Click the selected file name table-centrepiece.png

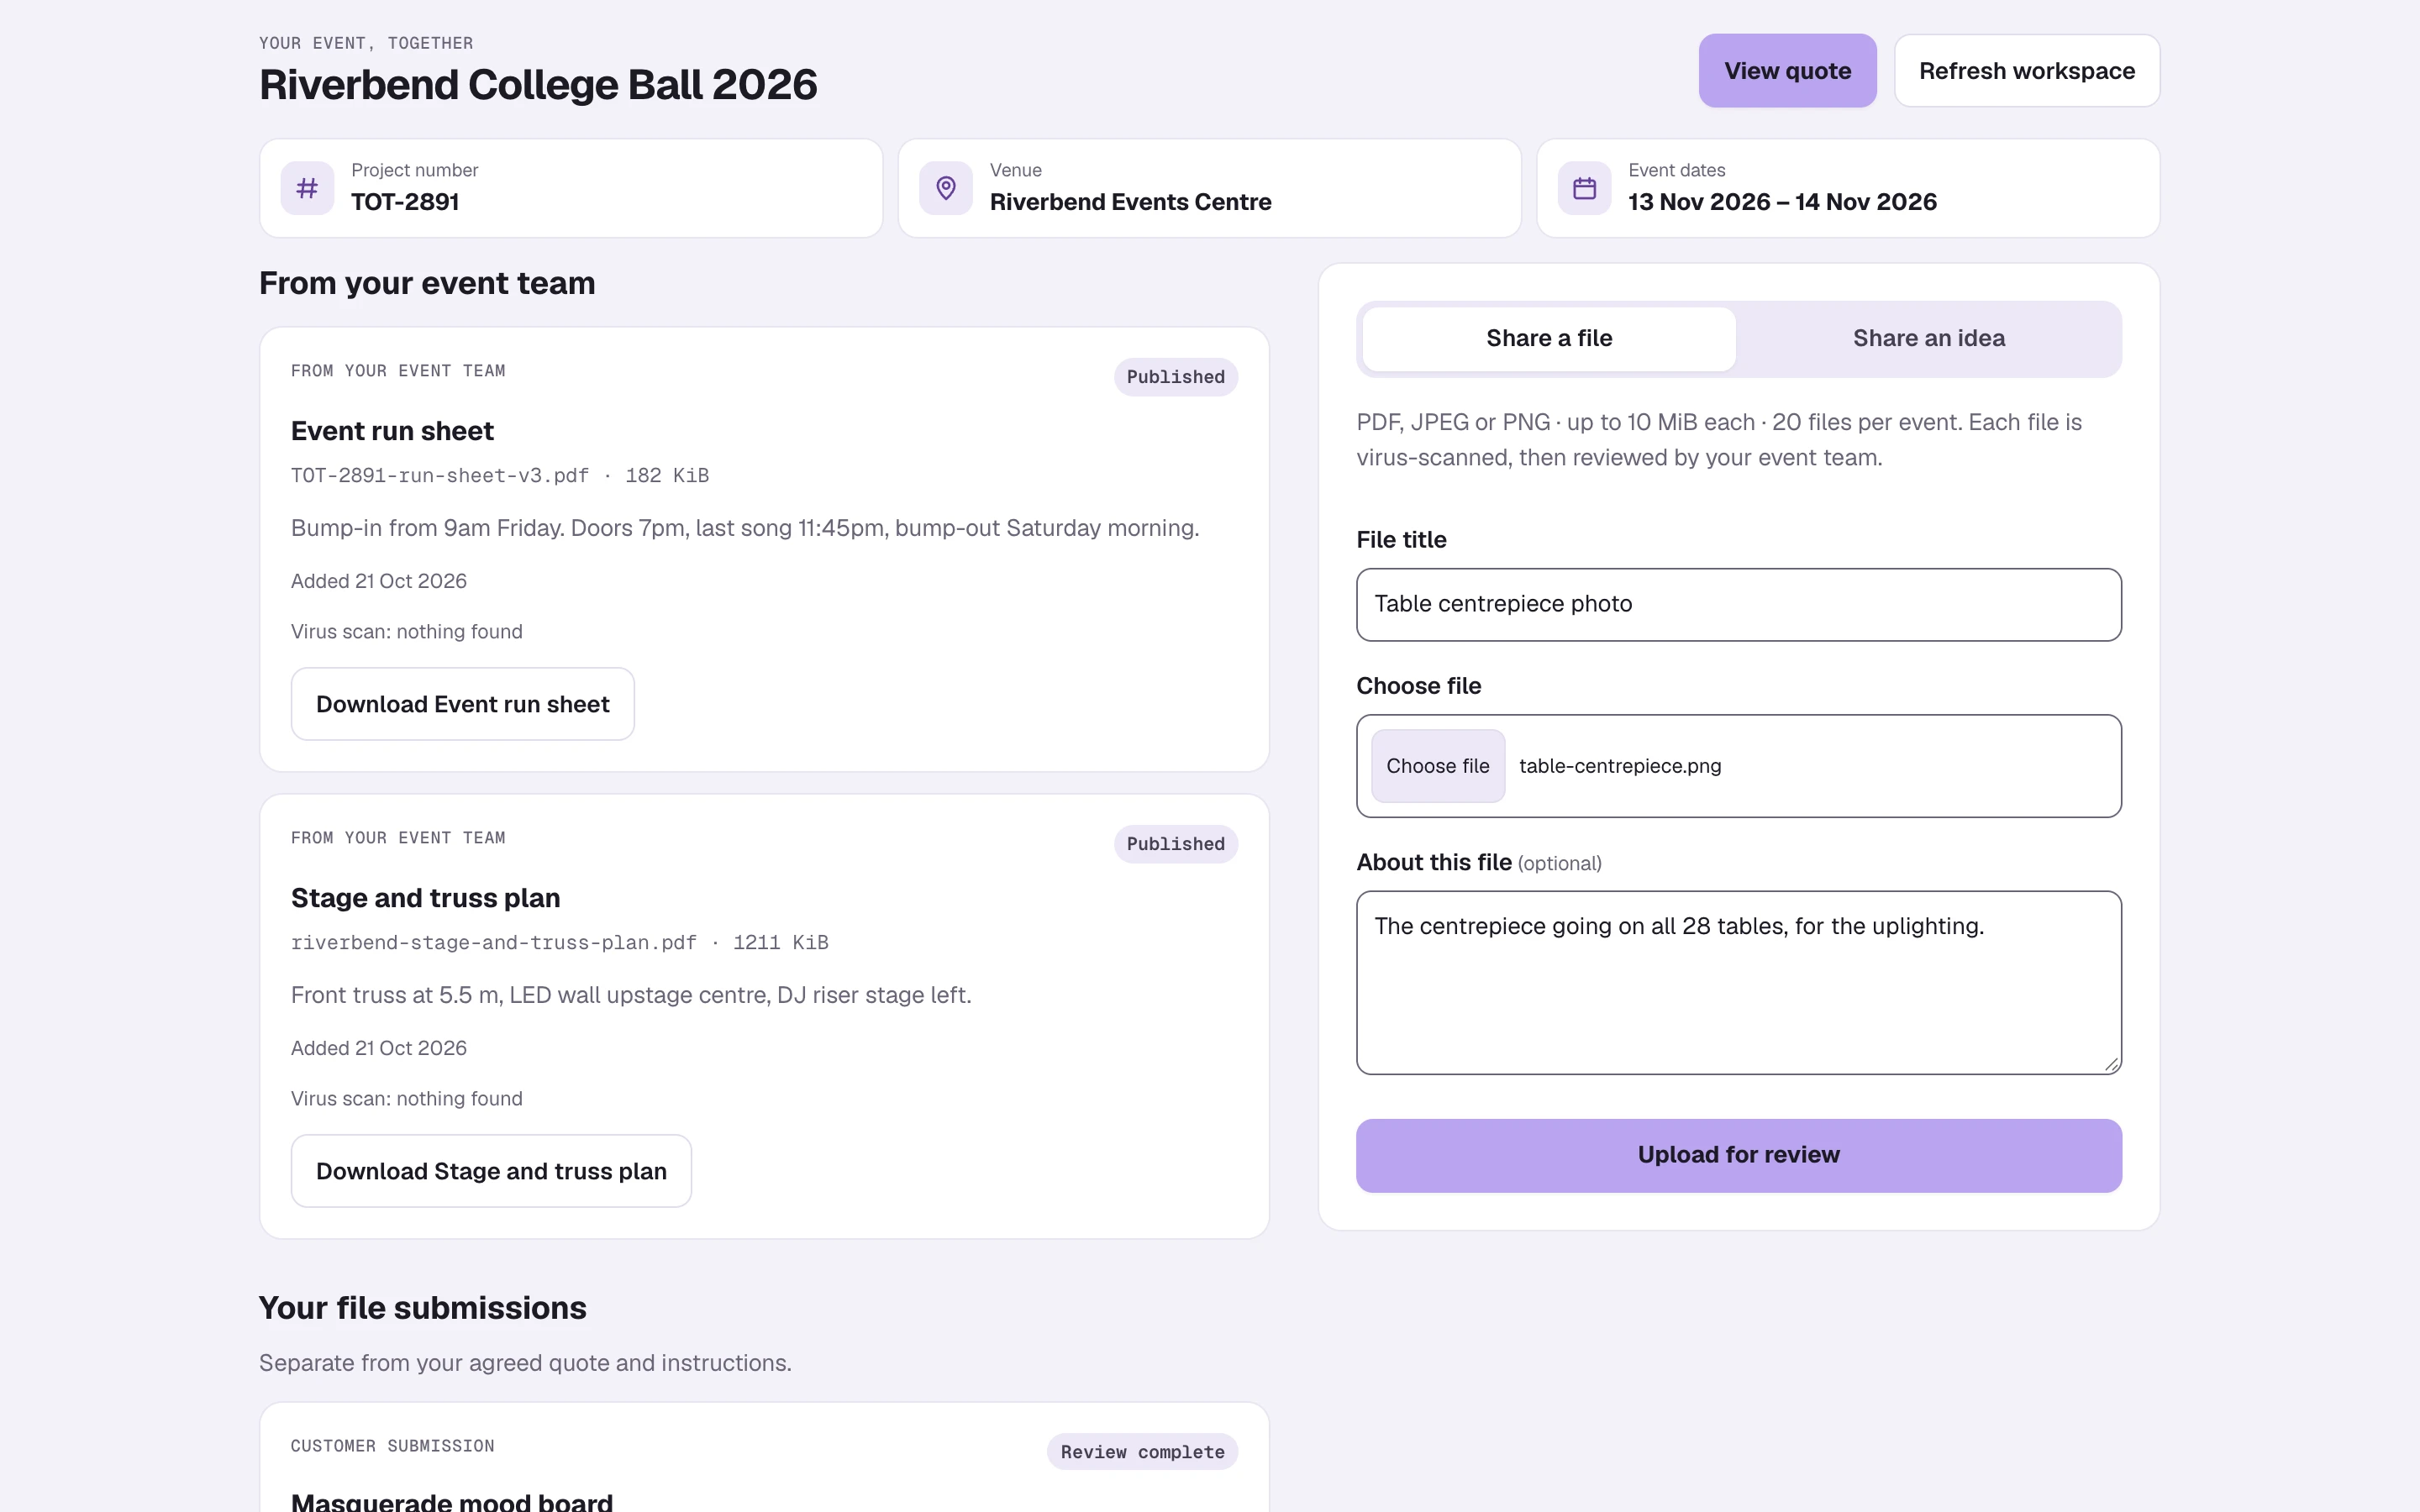tap(1620, 766)
